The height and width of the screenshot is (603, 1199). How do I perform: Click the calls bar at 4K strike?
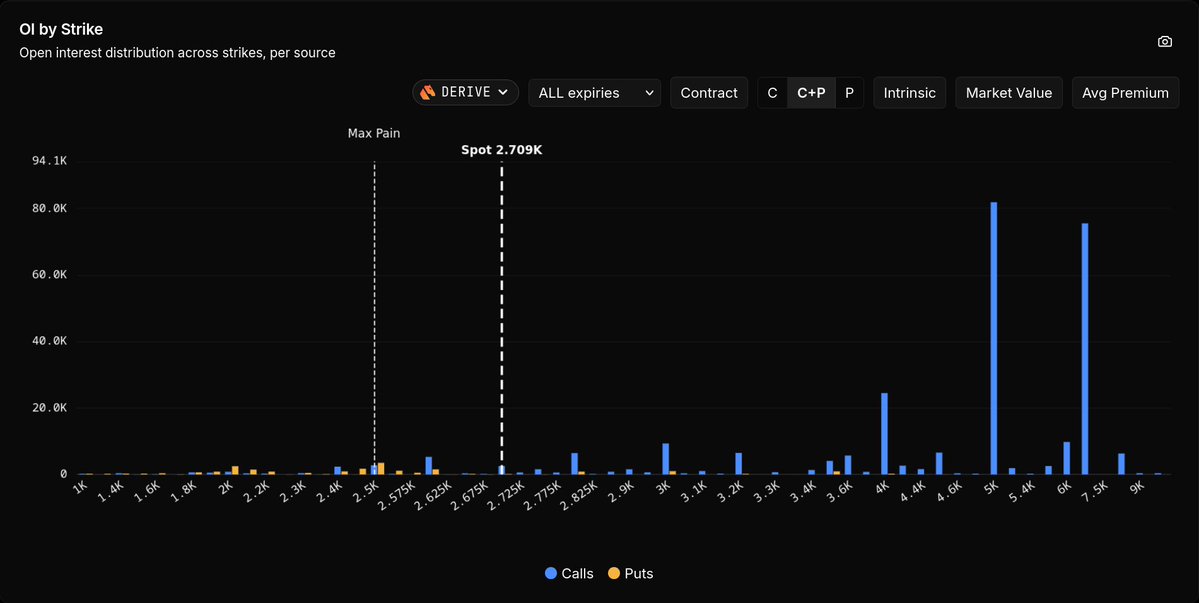coord(884,433)
